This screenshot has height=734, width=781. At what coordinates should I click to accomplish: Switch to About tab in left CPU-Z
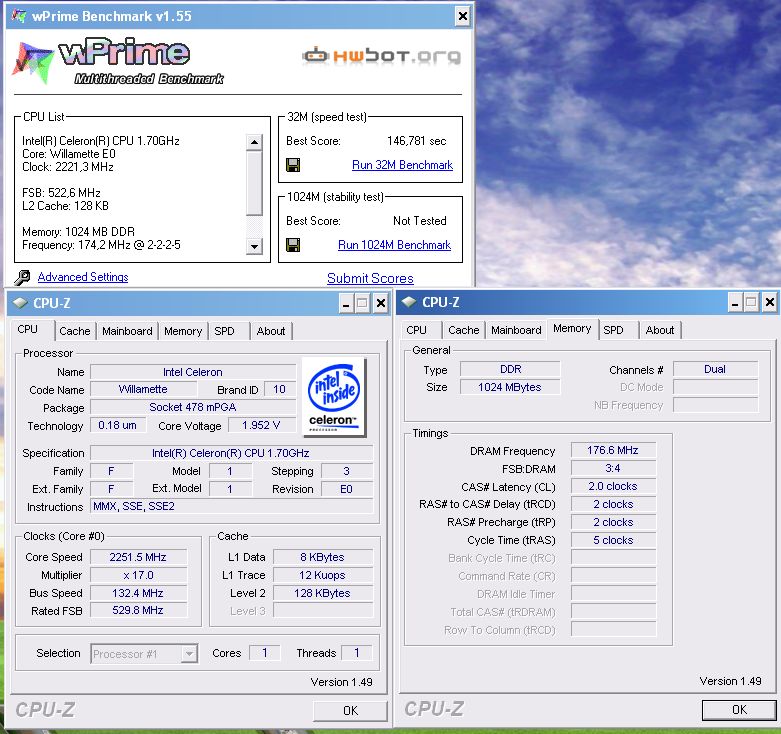(270, 331)
